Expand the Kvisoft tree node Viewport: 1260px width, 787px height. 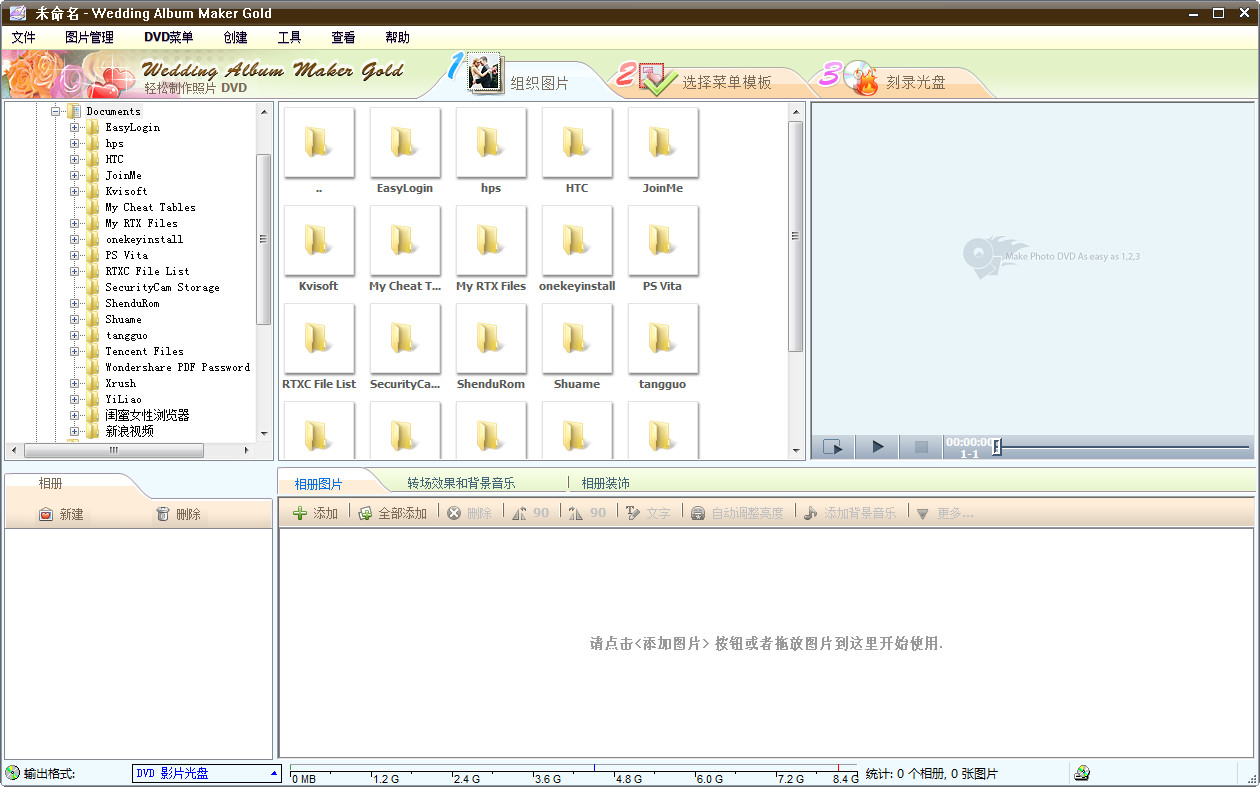pos(75,191)
